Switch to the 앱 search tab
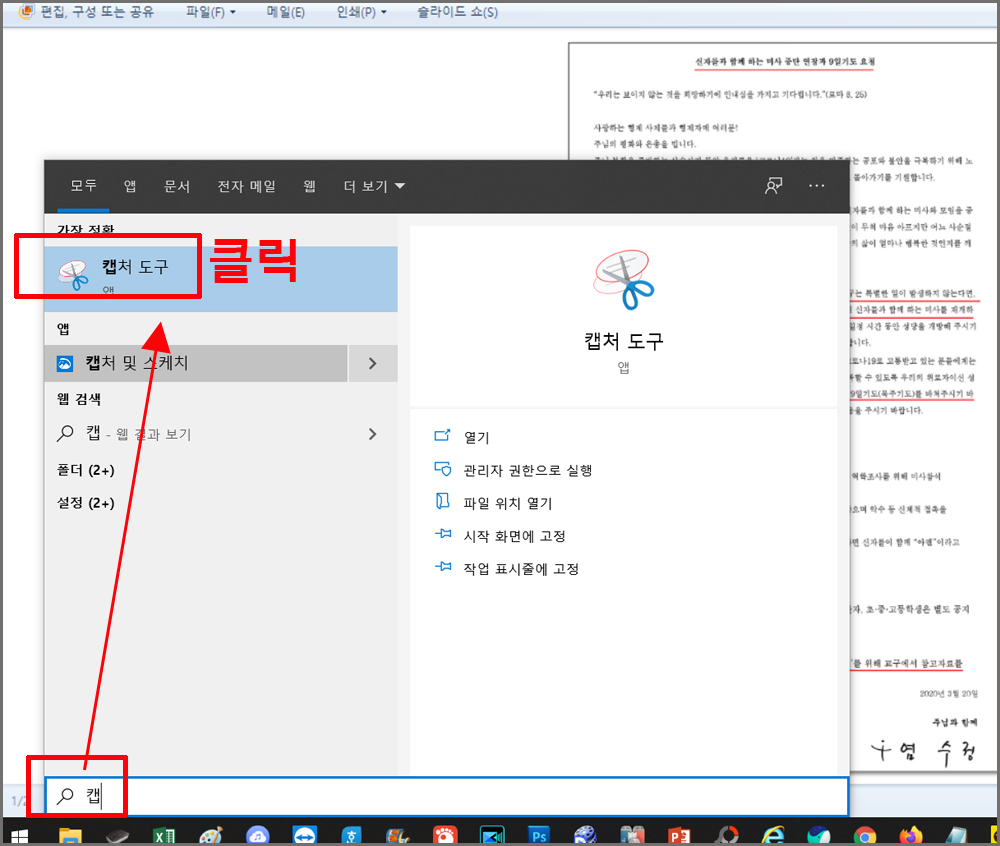The width and height of the screenshot is (1000, 846). (x=129, y=186)
